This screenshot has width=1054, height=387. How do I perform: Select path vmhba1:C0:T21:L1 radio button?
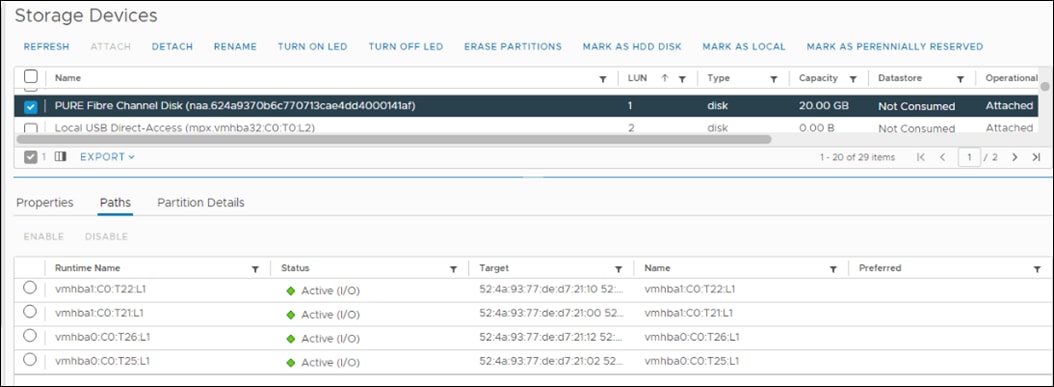pos(30,312)
